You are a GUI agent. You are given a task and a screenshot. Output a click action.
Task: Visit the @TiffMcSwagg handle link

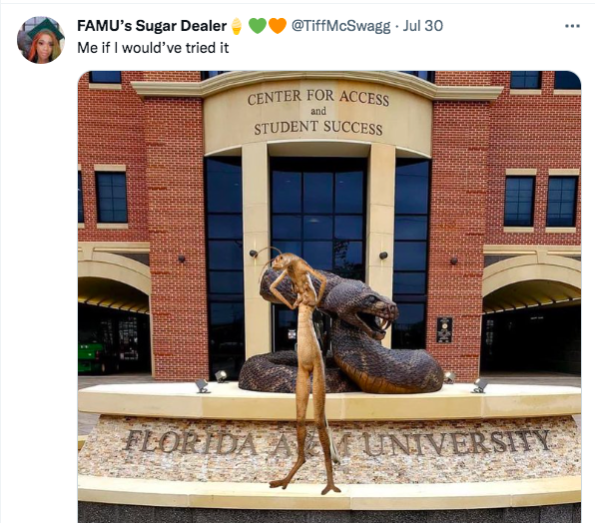tap(340, 26)
